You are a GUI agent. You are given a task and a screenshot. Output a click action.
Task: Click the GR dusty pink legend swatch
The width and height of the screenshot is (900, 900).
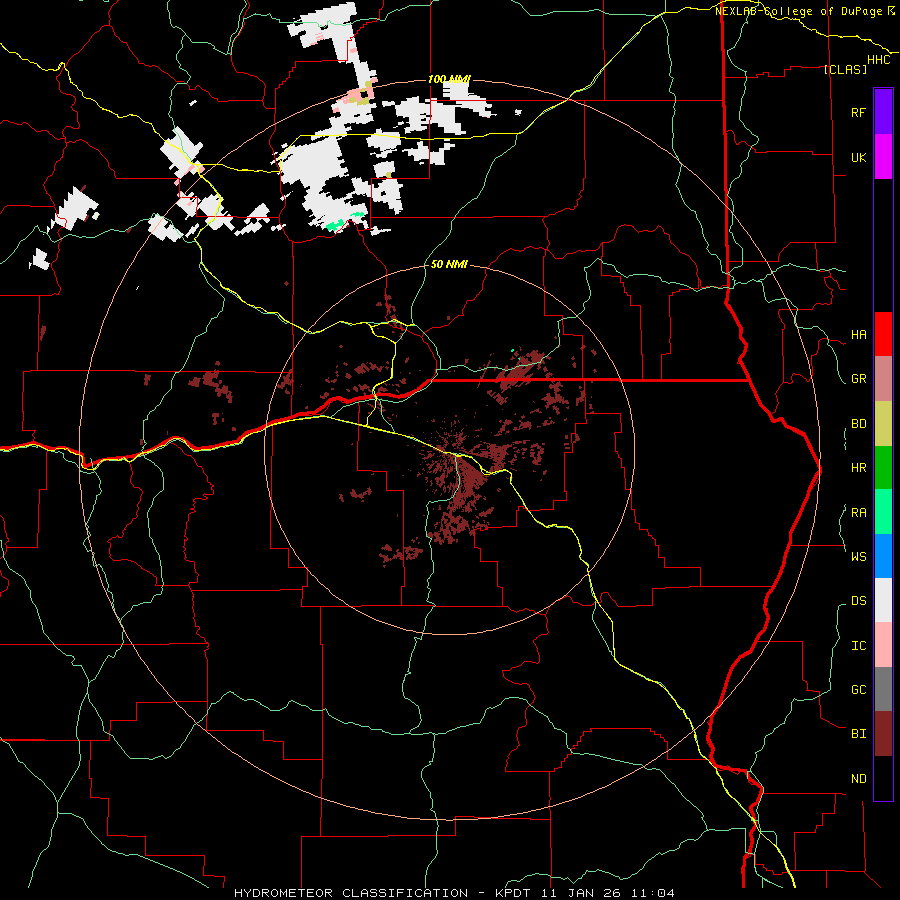[x=883, y=379]
